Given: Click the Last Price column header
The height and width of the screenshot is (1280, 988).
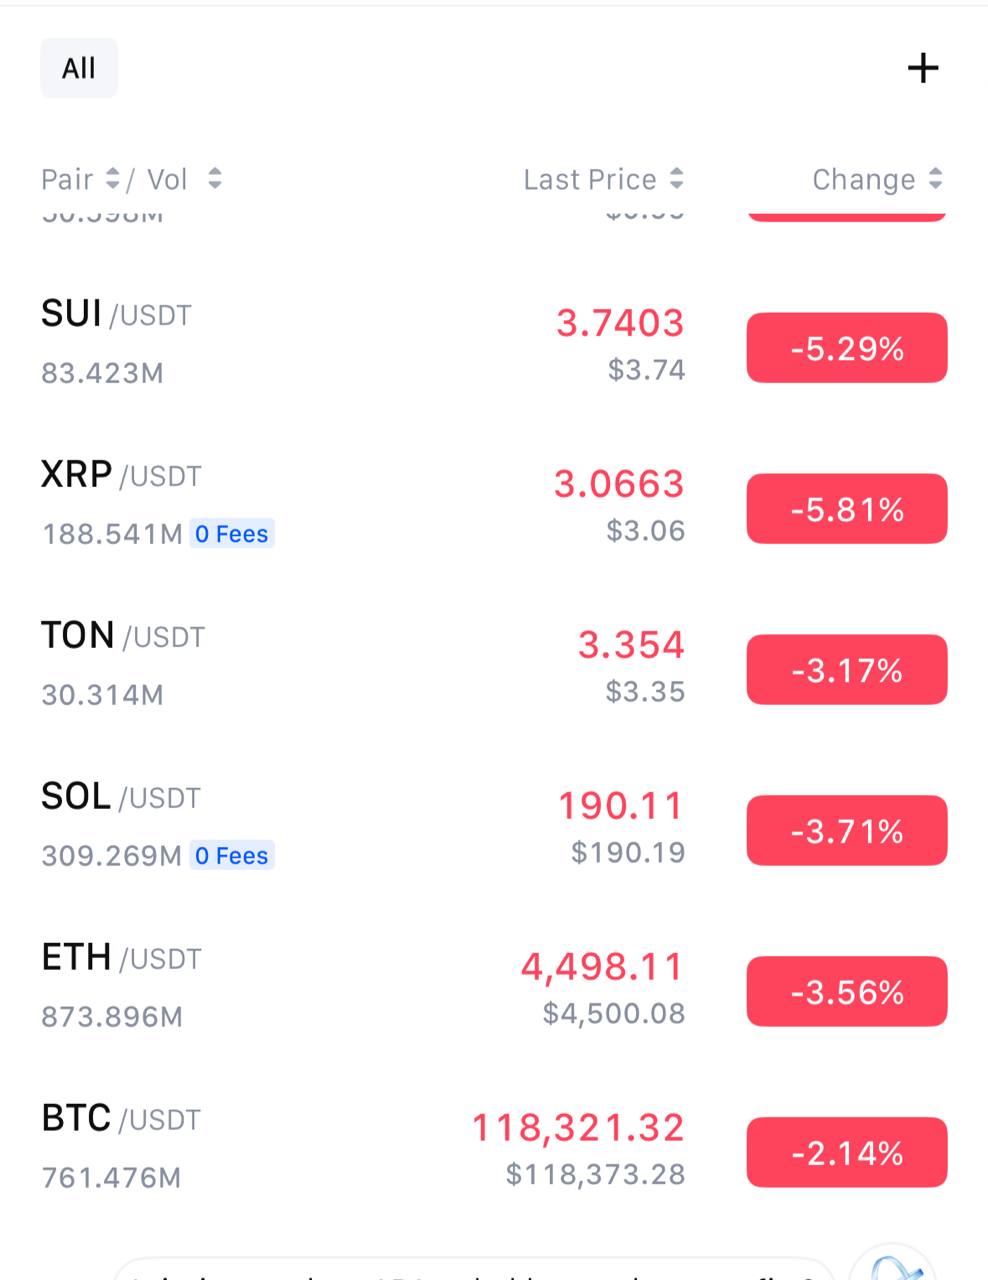Looking at the screenshot, I should coord(590,179).
